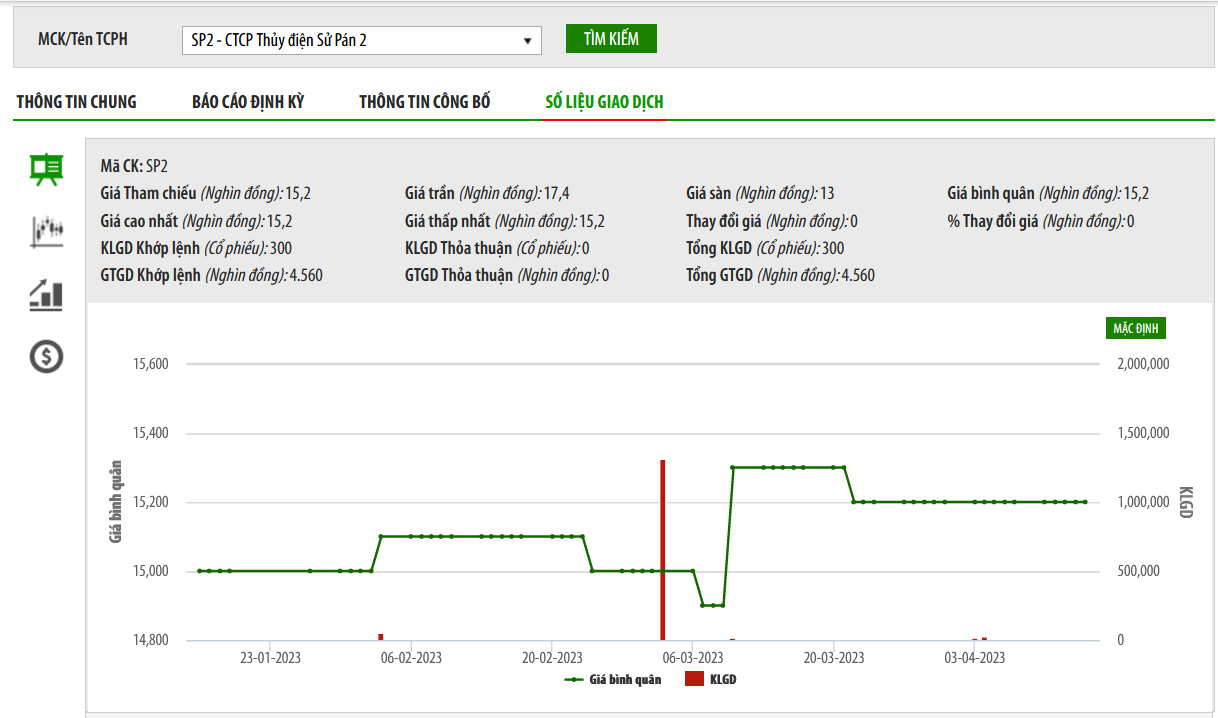
Task: Click the dollar coin icon
Action: coord(46,356)
